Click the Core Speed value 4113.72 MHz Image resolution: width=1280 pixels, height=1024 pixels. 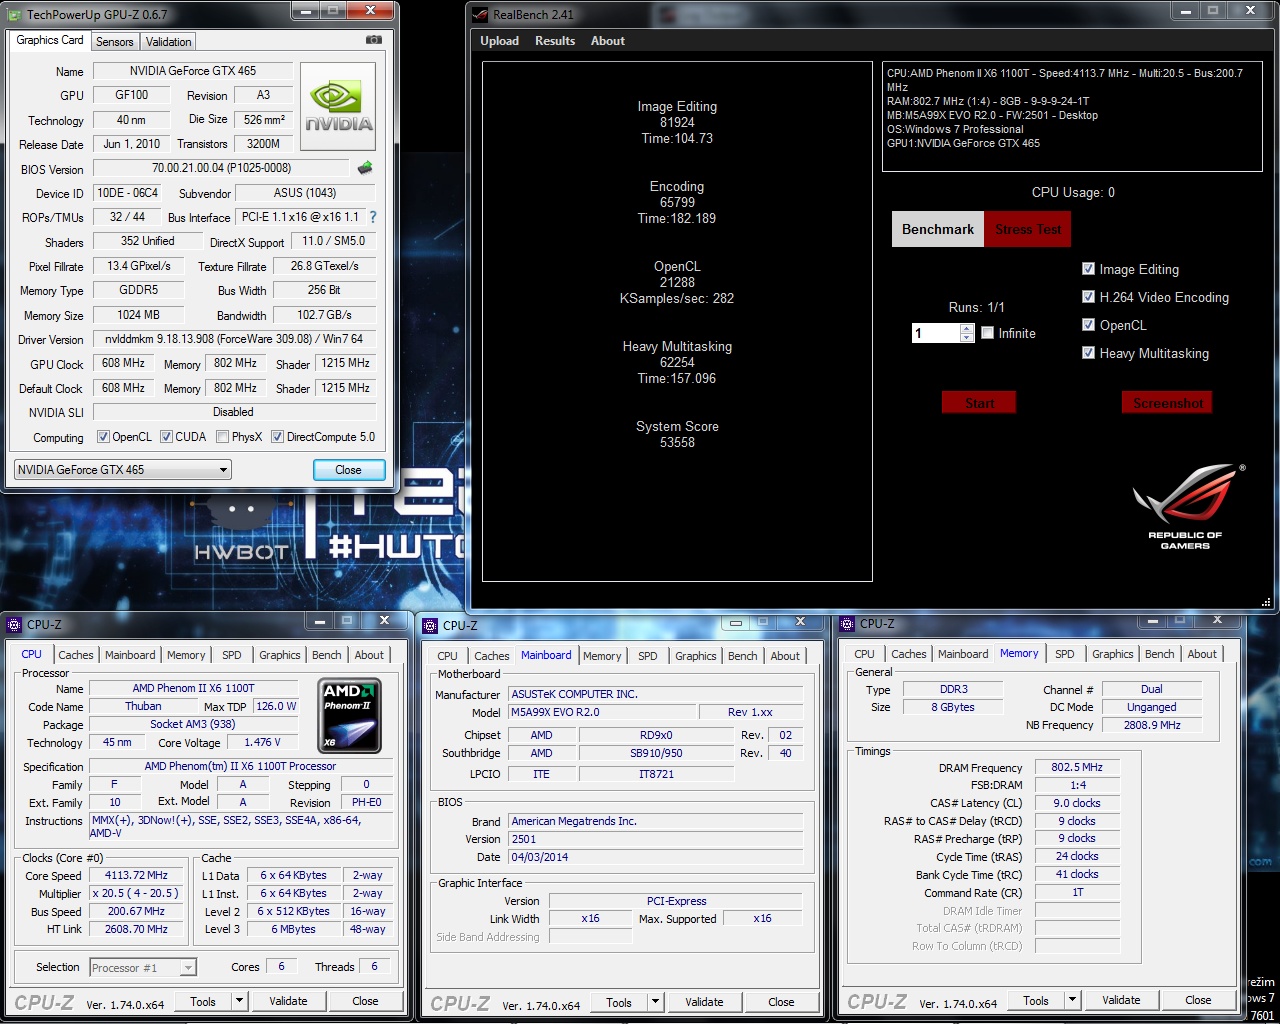137,875
